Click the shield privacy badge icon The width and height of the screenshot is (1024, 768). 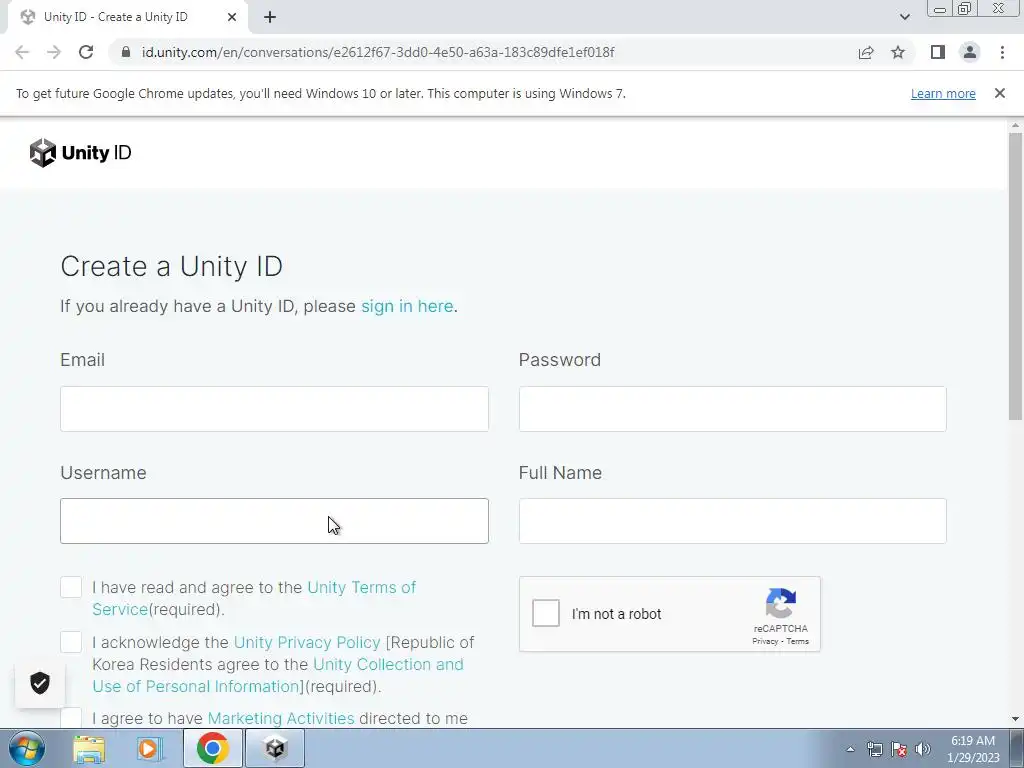[x=40, y=683]
